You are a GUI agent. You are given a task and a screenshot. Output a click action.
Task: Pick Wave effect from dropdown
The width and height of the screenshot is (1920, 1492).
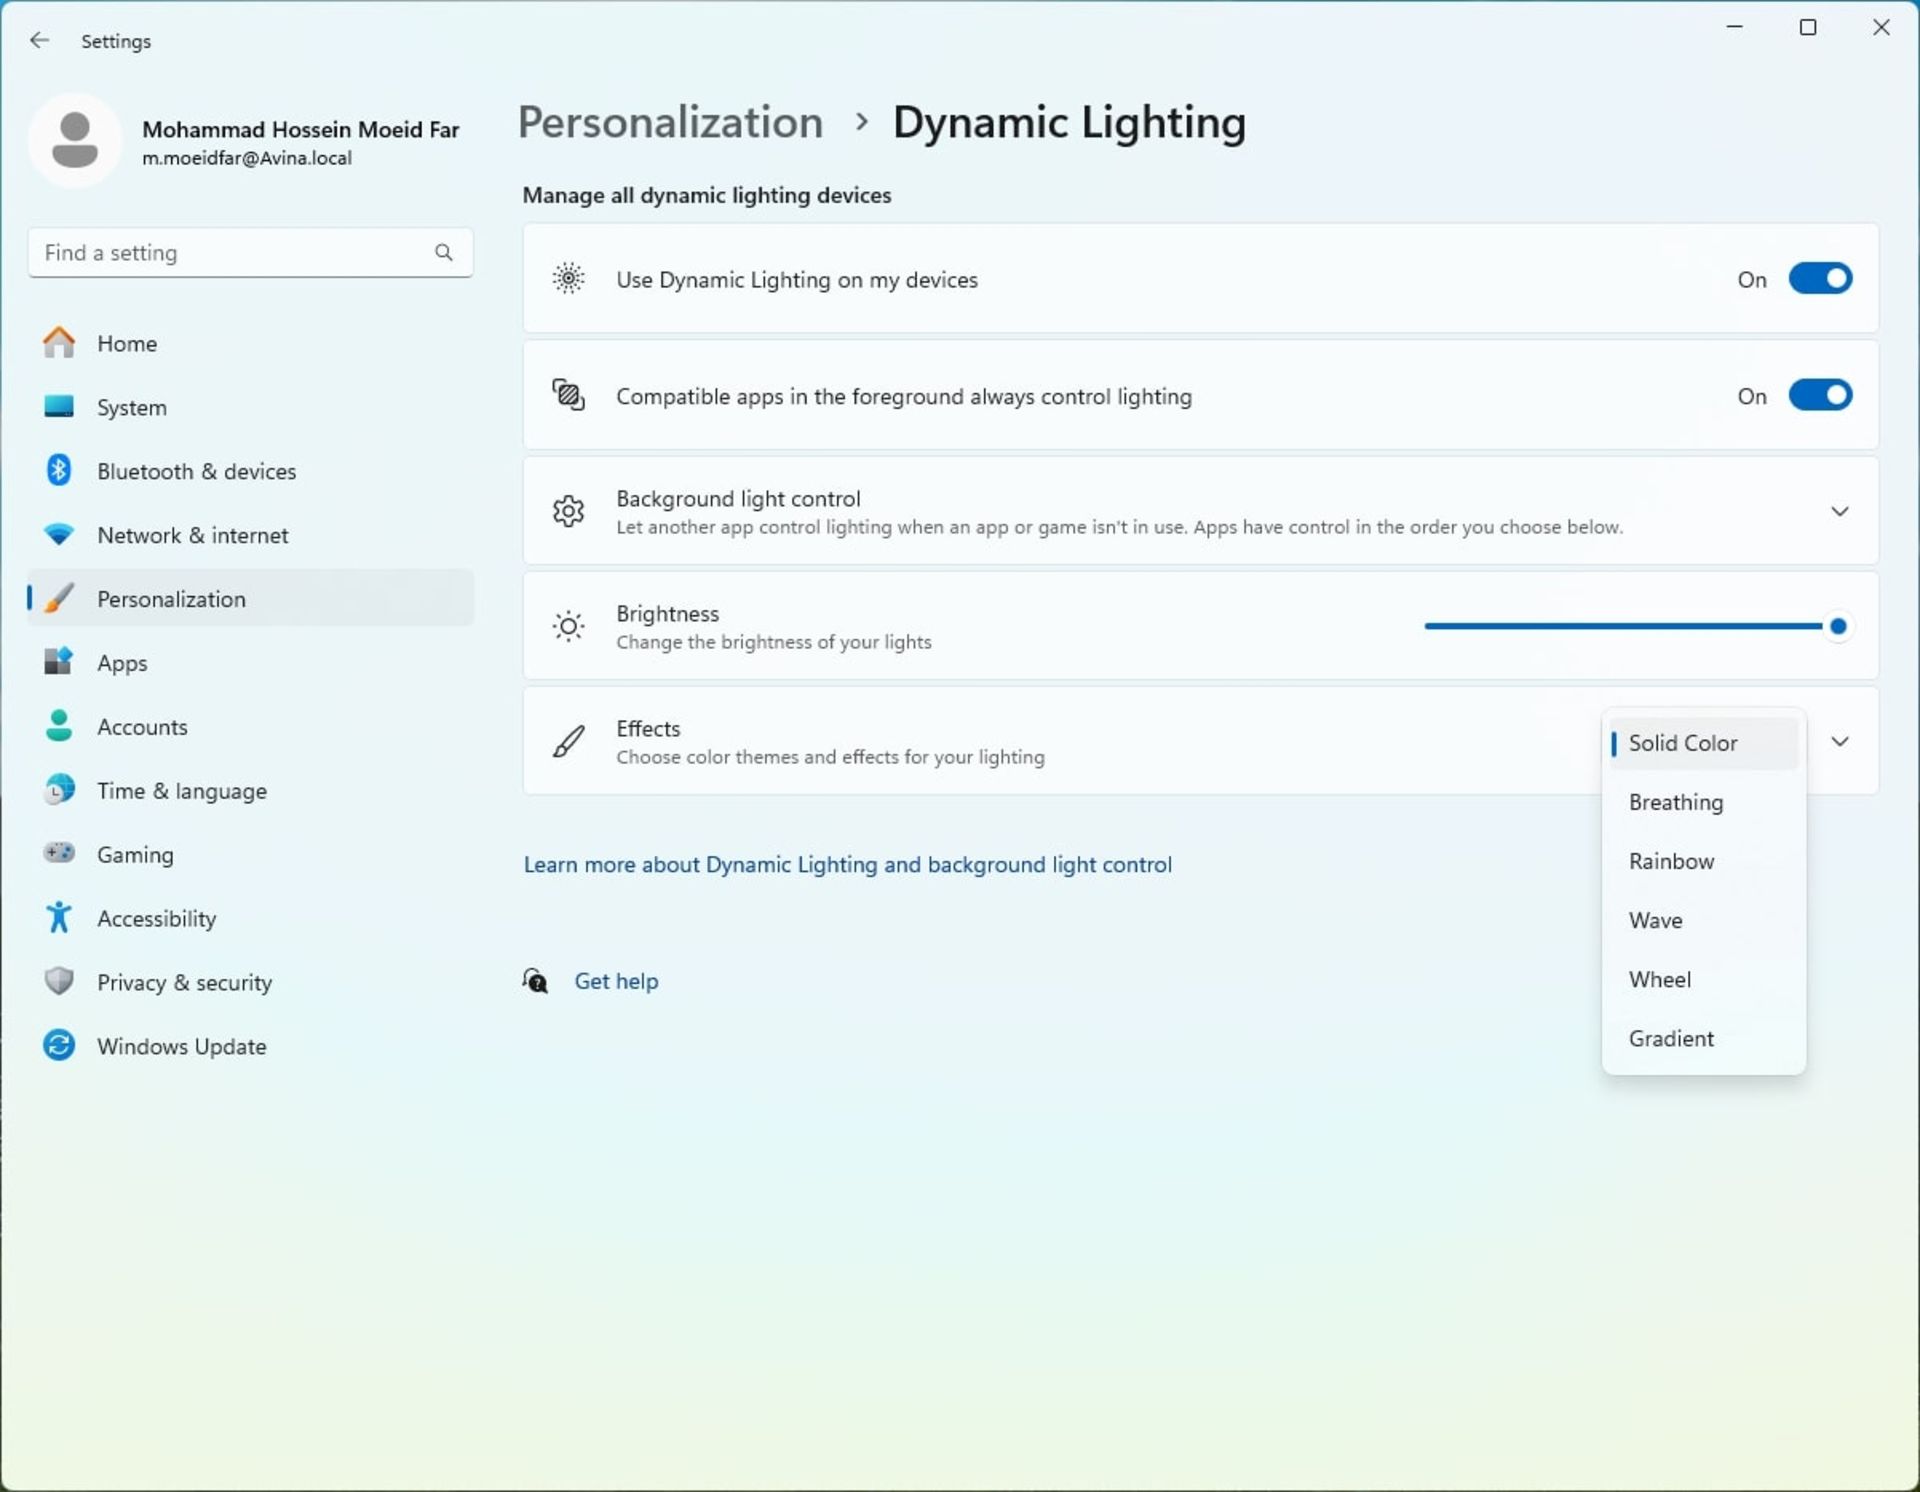(x=1703, y=920)
